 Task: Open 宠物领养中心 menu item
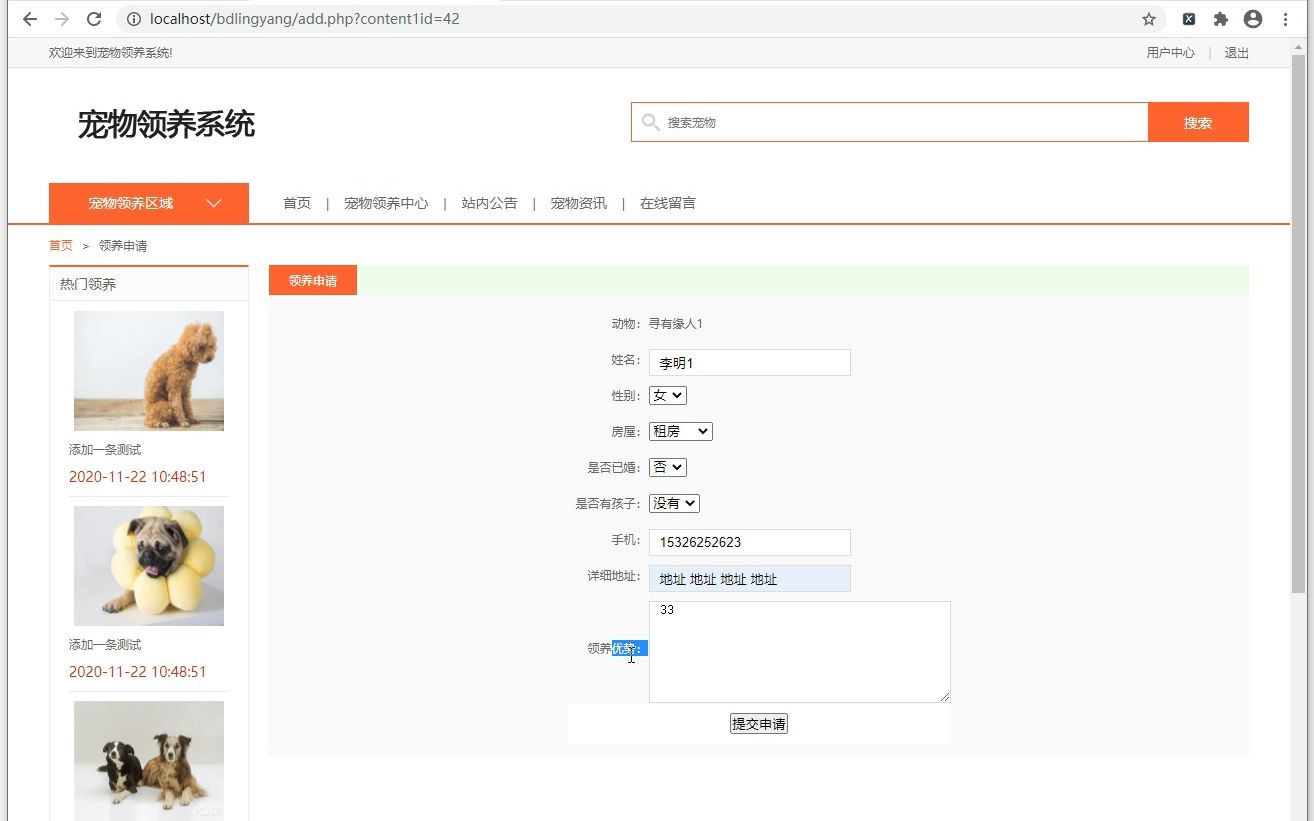tap(386, 203)
